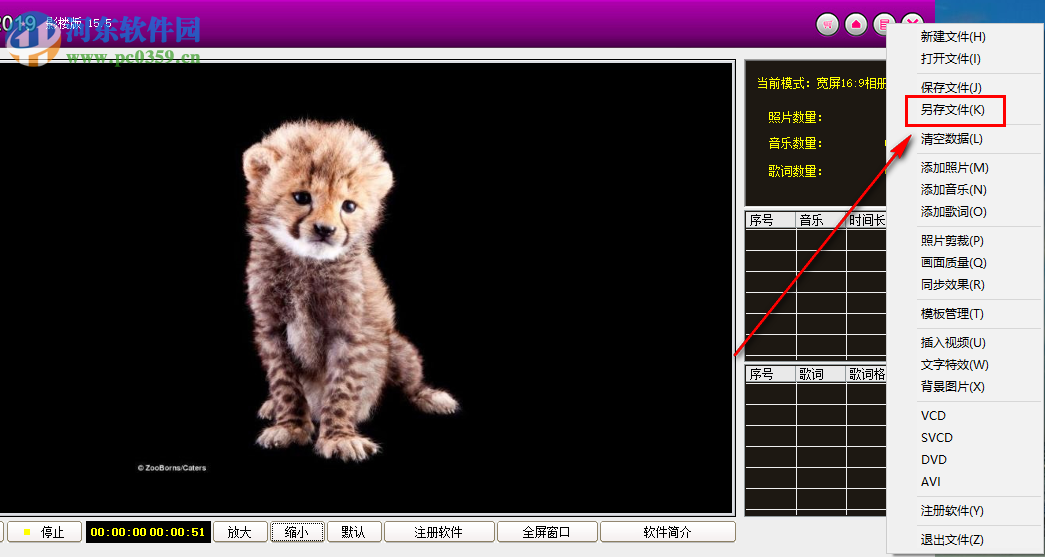
Task: Click the 音乐 column header in music table
Action: click(821, 221)
